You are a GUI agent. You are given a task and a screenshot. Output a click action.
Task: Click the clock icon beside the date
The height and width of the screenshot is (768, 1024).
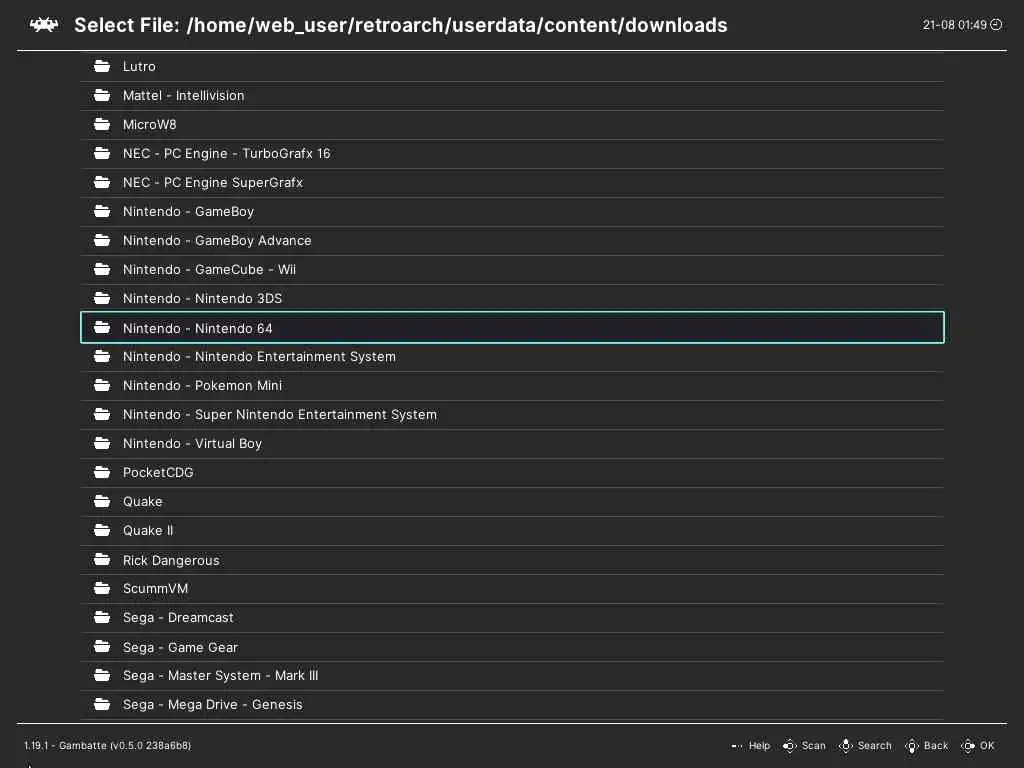(996, 25)
